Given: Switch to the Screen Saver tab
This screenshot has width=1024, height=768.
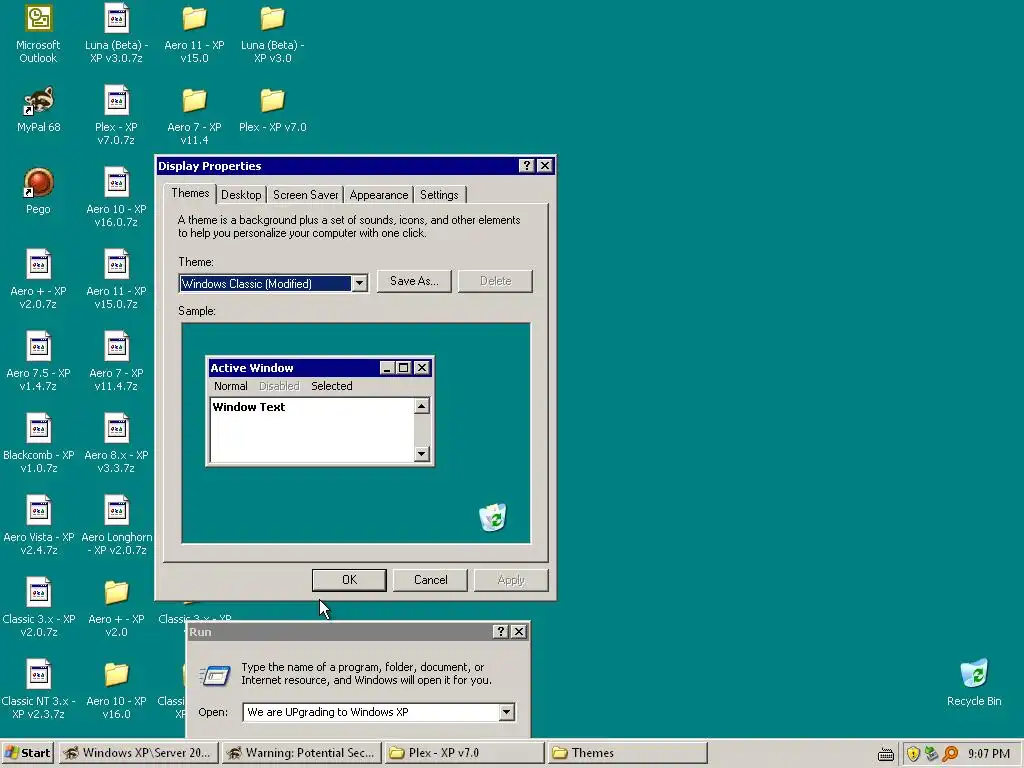Looking at the screenshot, I should click(x=306, y=195).
